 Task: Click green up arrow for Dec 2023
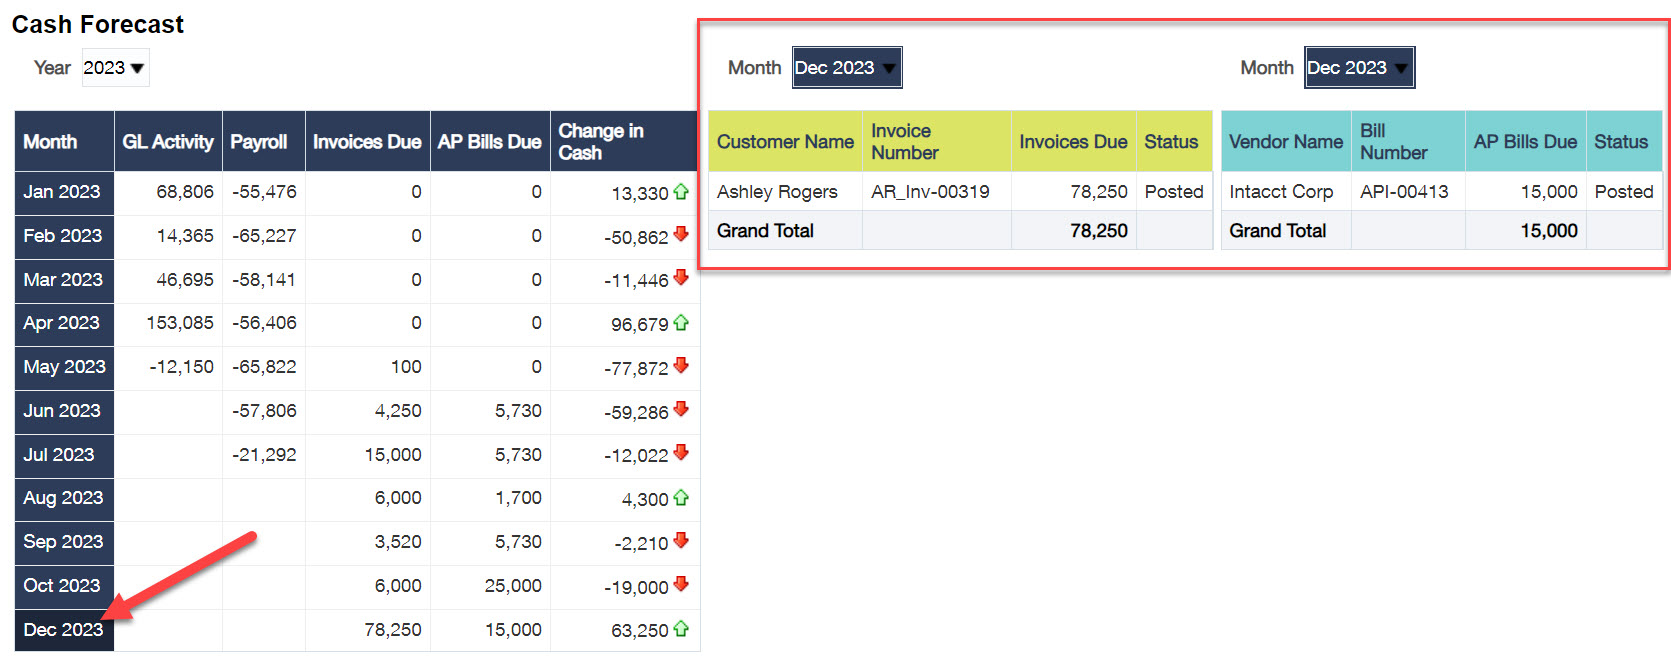(x=681, y=628)
